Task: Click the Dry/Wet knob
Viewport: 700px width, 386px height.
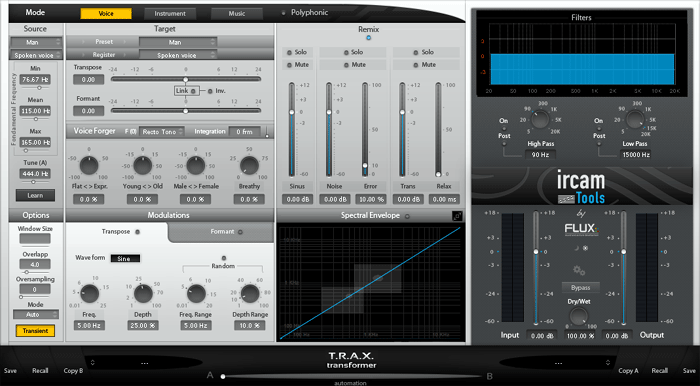Action: pos(579,316)
